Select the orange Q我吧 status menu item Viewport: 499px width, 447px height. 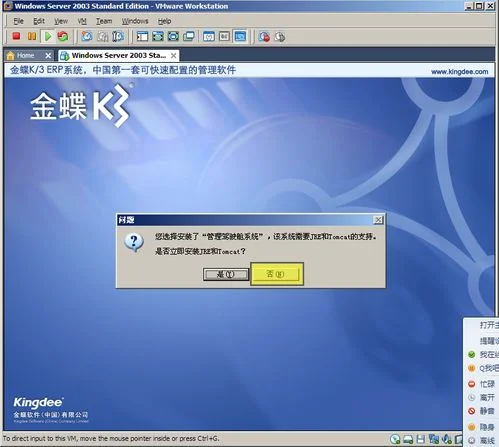click(x=482, y=368)
